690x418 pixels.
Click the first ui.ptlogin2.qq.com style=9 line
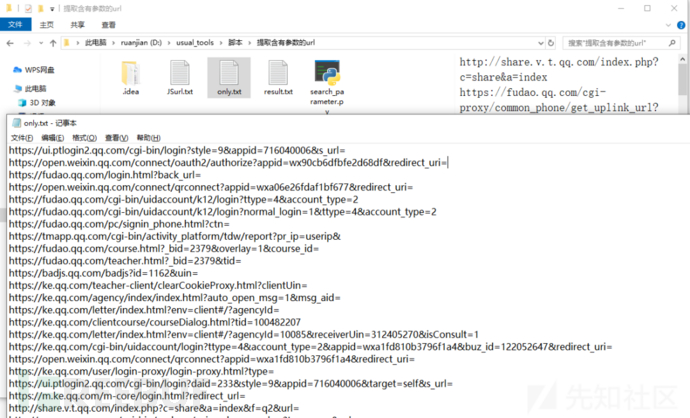(x=177, y=150)
